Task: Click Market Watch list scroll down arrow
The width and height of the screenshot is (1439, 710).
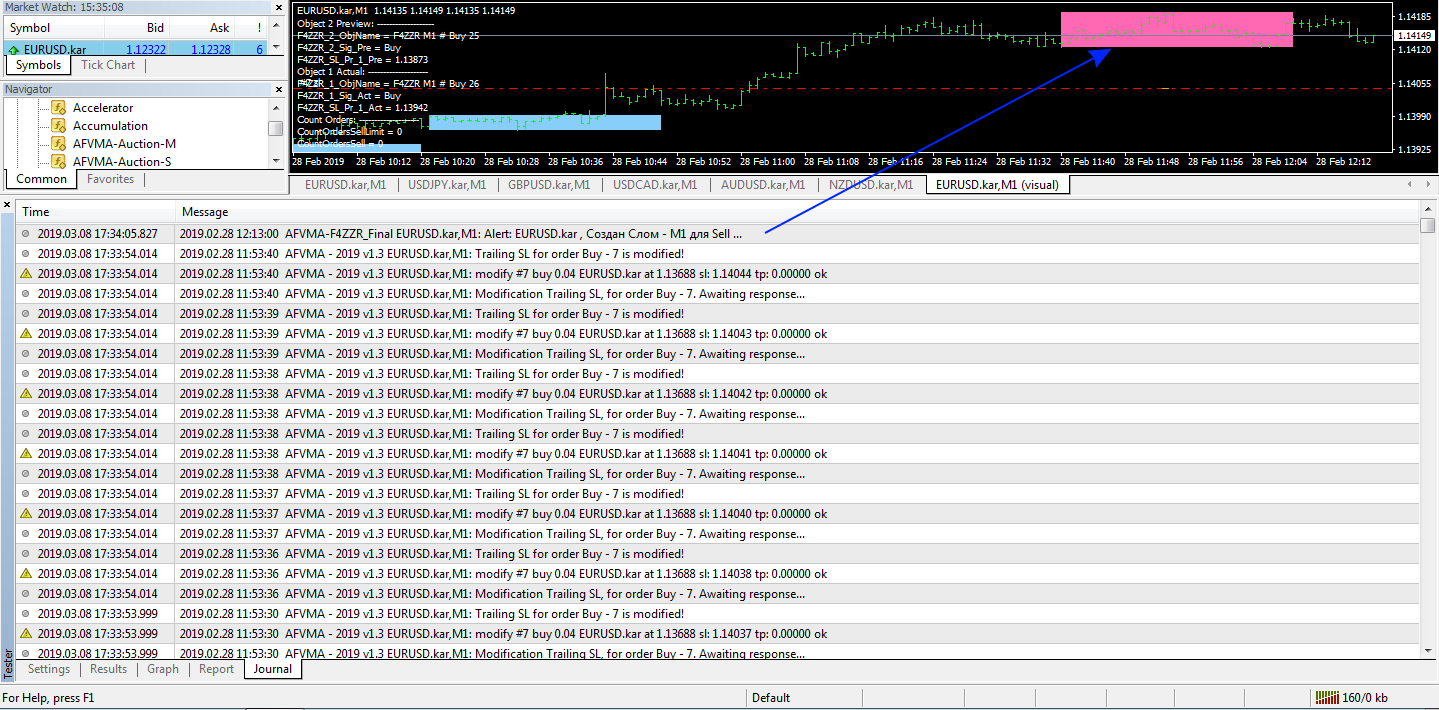Action: pyautogui.click(x=276, y=47)
